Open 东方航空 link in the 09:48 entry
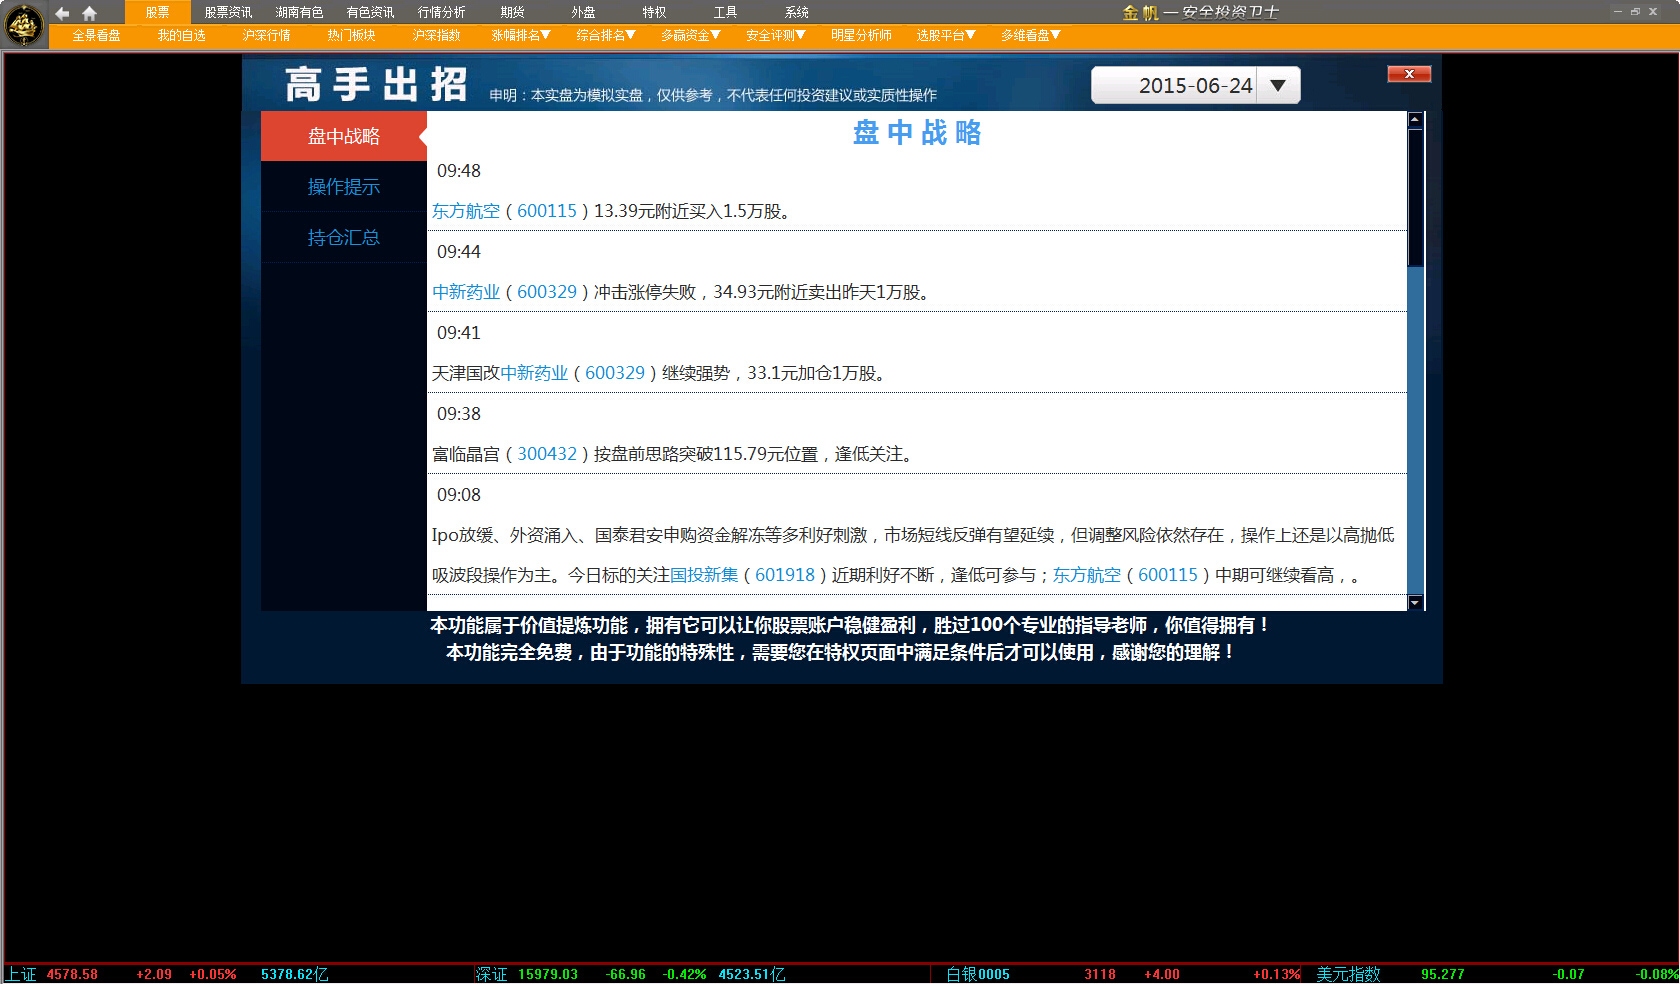Viewport: 1680px width, 984px height. (x=466, y=211)
